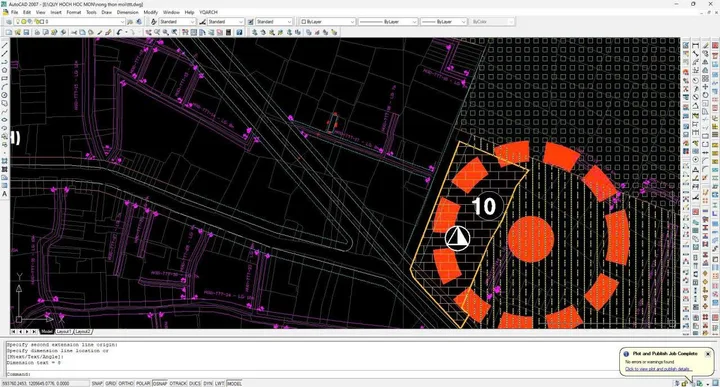This screenshot has width=720, height=387.
Task: Open the ByLayer color control dropdown
Action: [328, 22]
